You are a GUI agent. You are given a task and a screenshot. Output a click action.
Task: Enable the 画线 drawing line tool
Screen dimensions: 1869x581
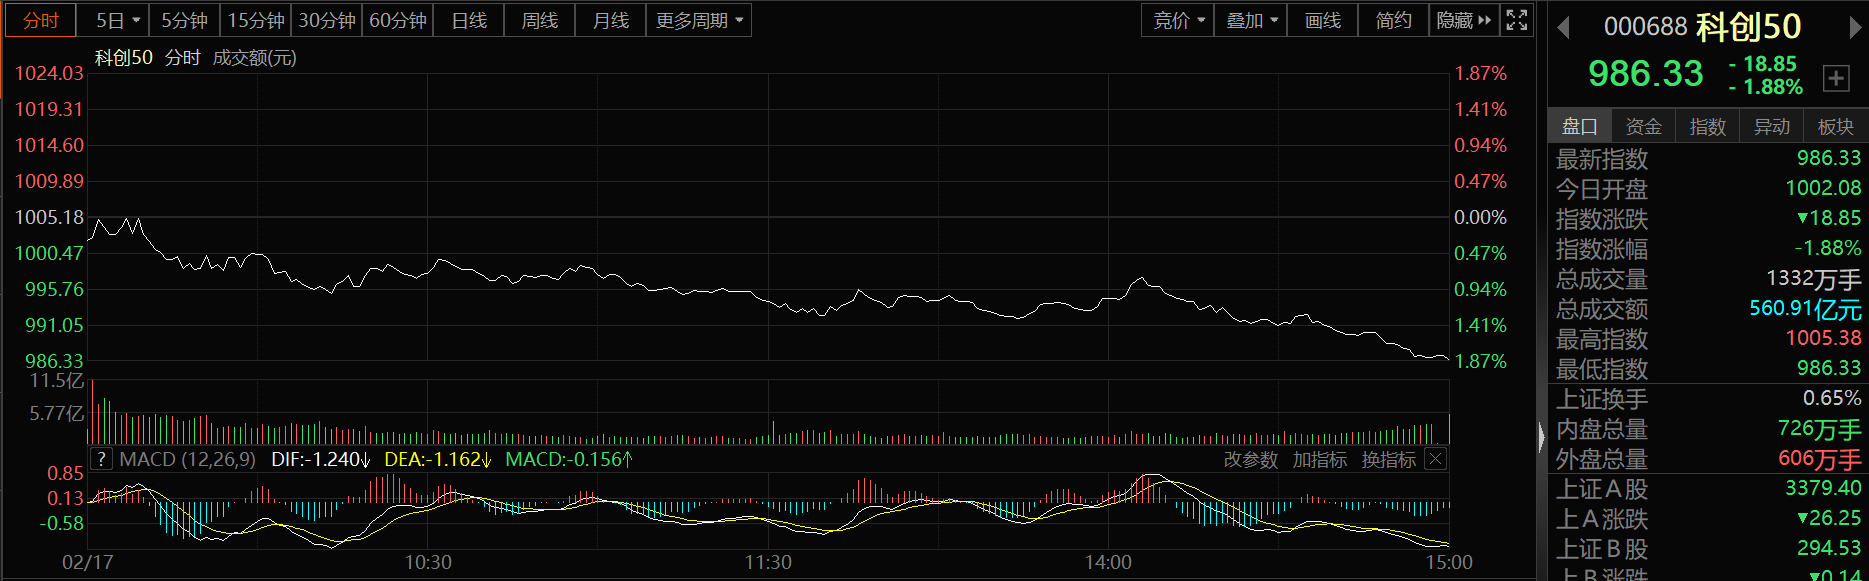[1322, 20]
